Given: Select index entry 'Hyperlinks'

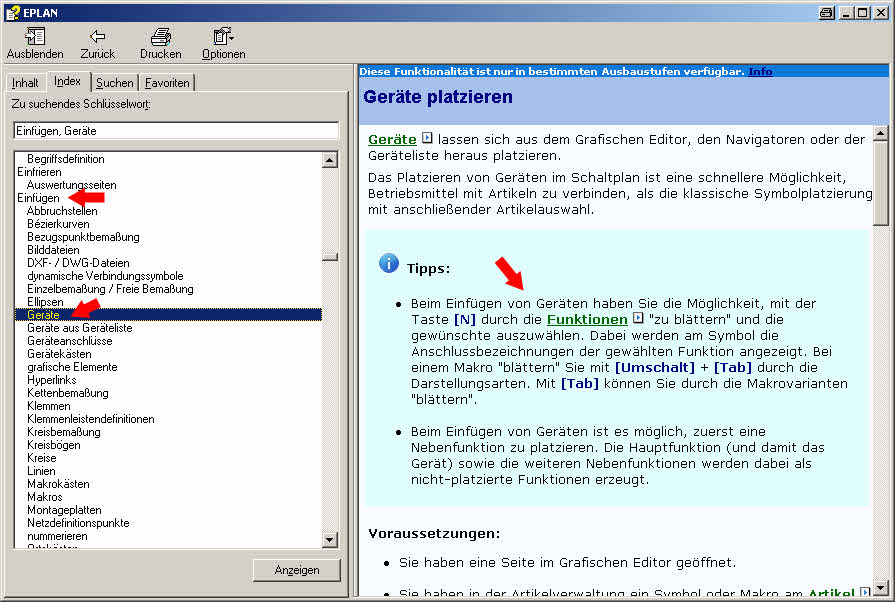Looking at the screenshot, I should coord(51,380).
